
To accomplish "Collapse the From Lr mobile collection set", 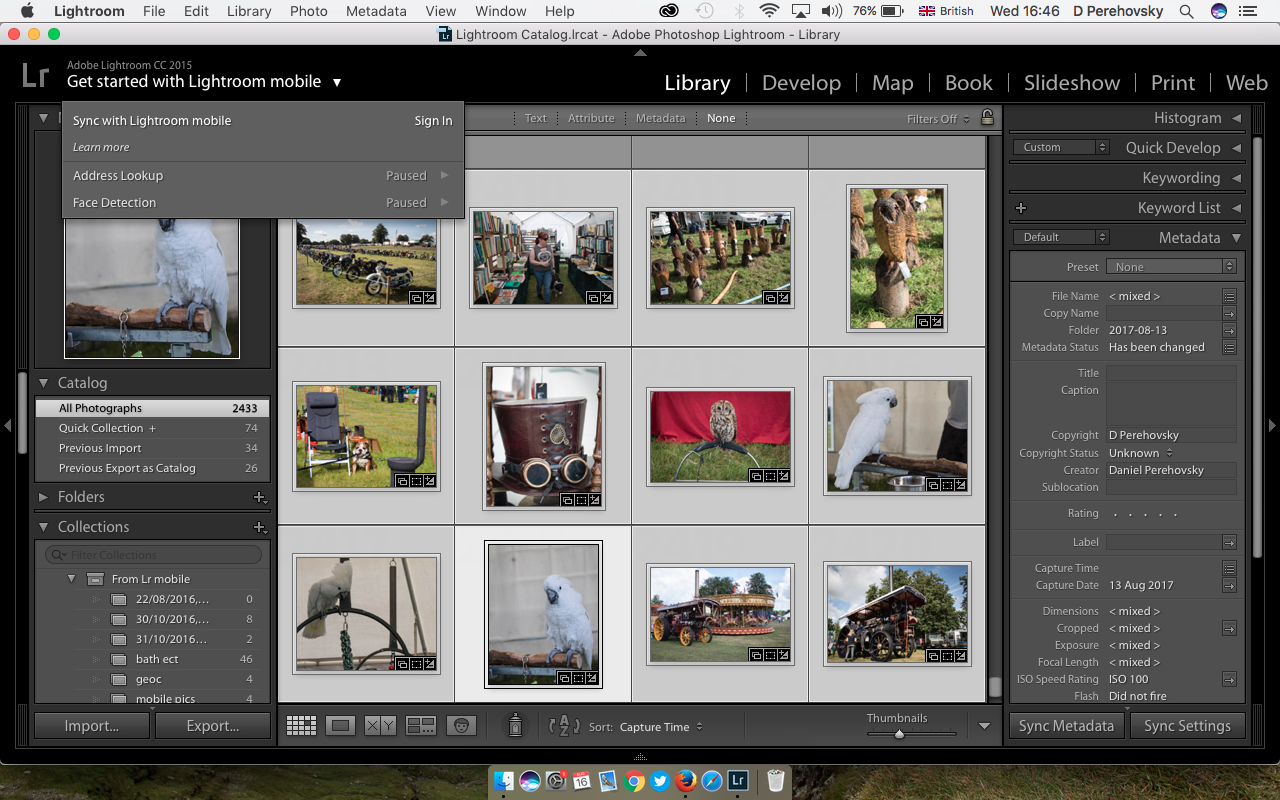I will click(x=71, y=579).
